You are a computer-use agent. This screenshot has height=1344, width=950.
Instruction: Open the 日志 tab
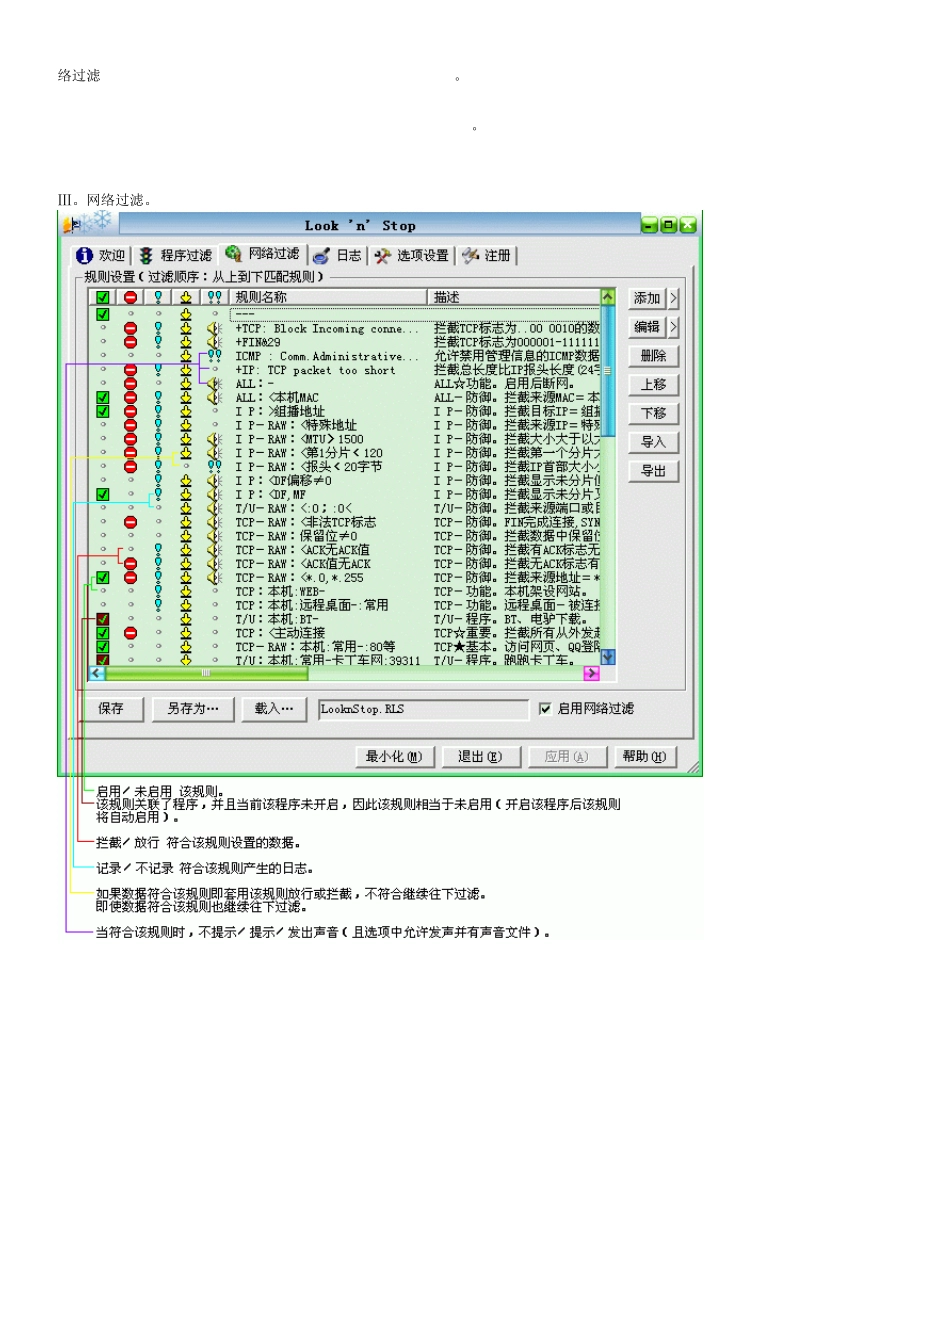click(338, 256)
